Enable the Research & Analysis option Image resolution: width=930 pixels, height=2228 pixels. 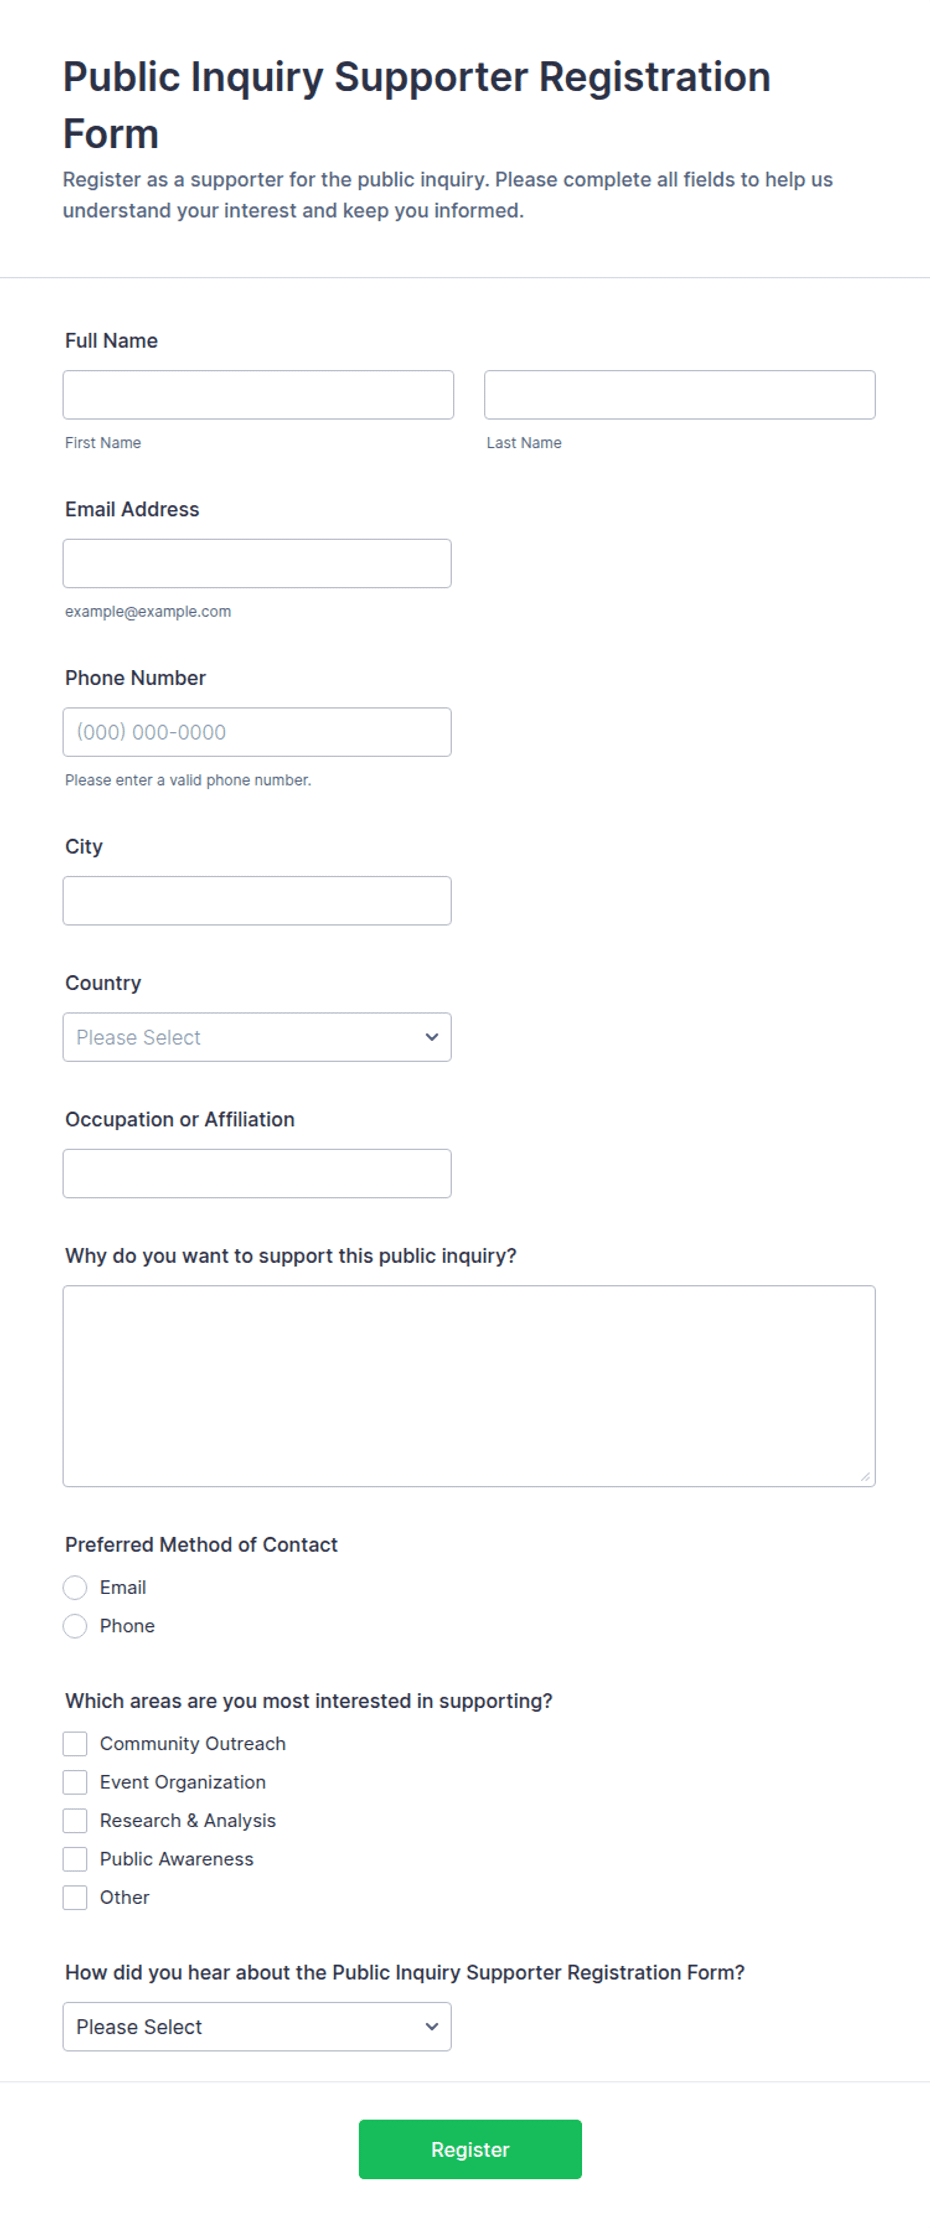(75, 1821)
